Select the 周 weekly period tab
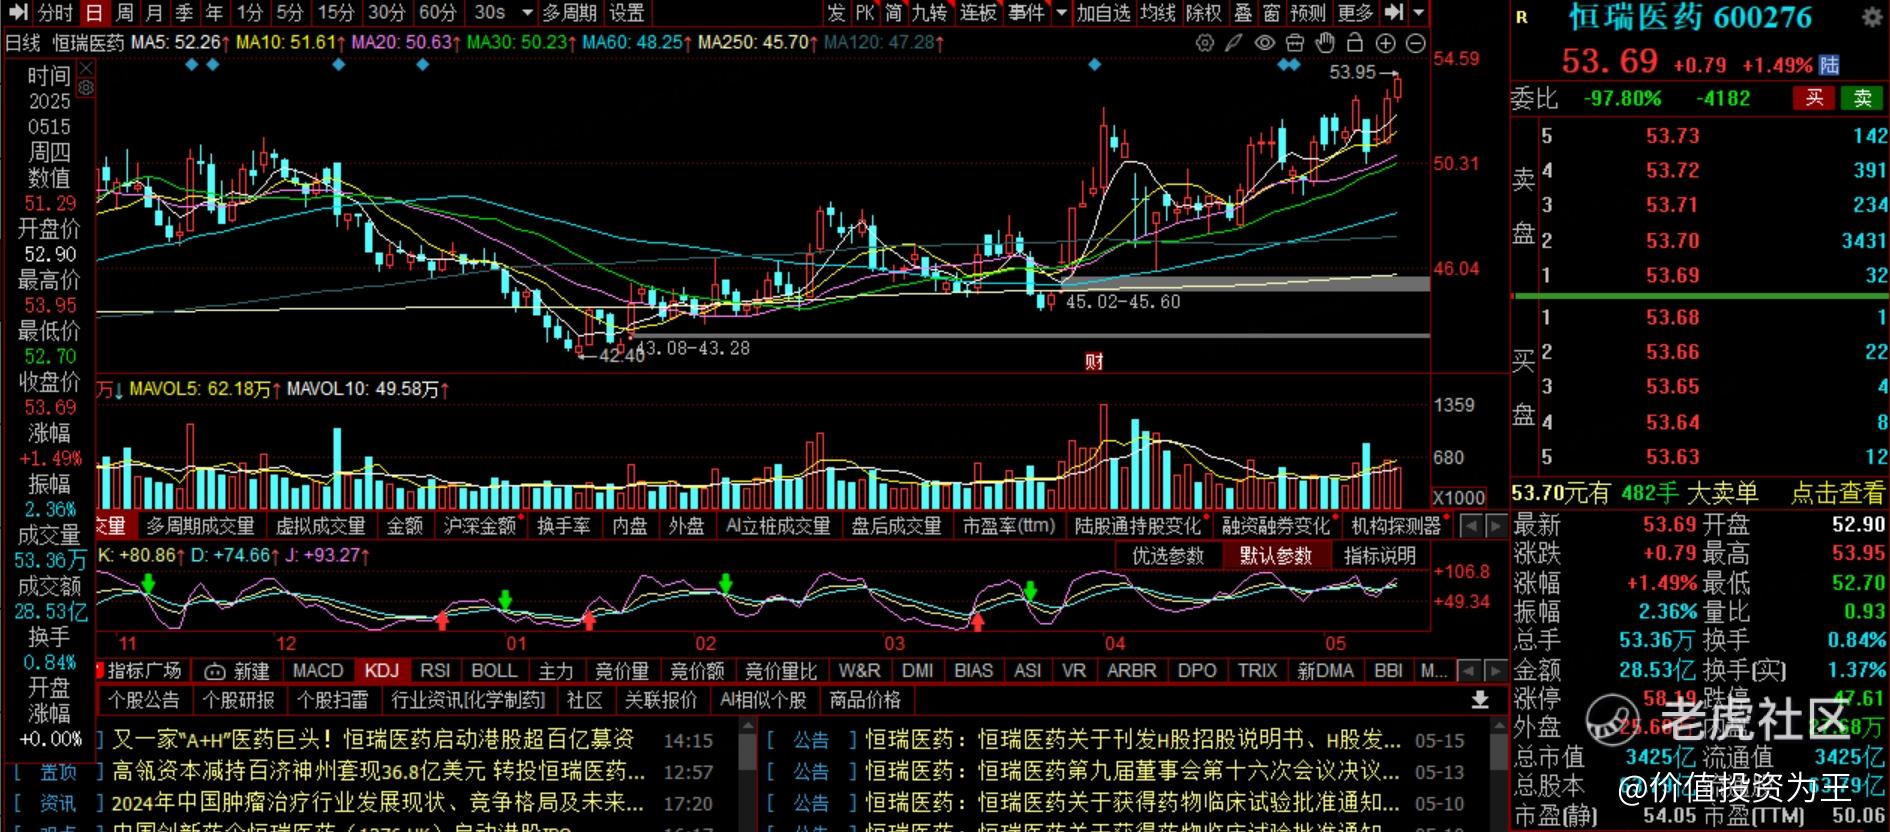Image resolution: width=1890 pixels, height=832 pixels. click(124, 13)
